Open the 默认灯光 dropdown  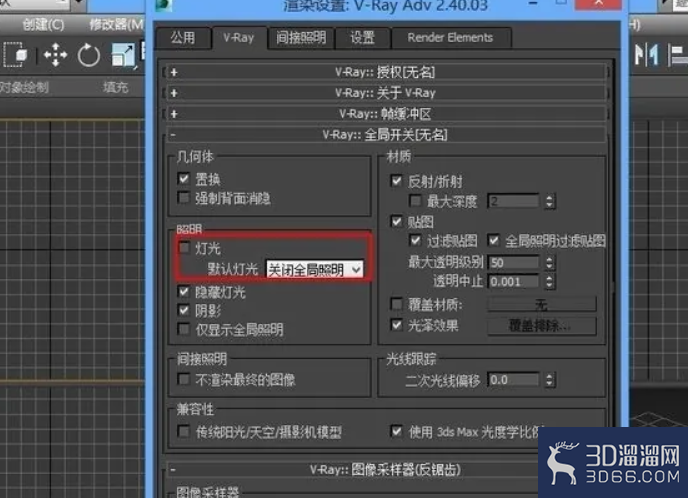315,269
